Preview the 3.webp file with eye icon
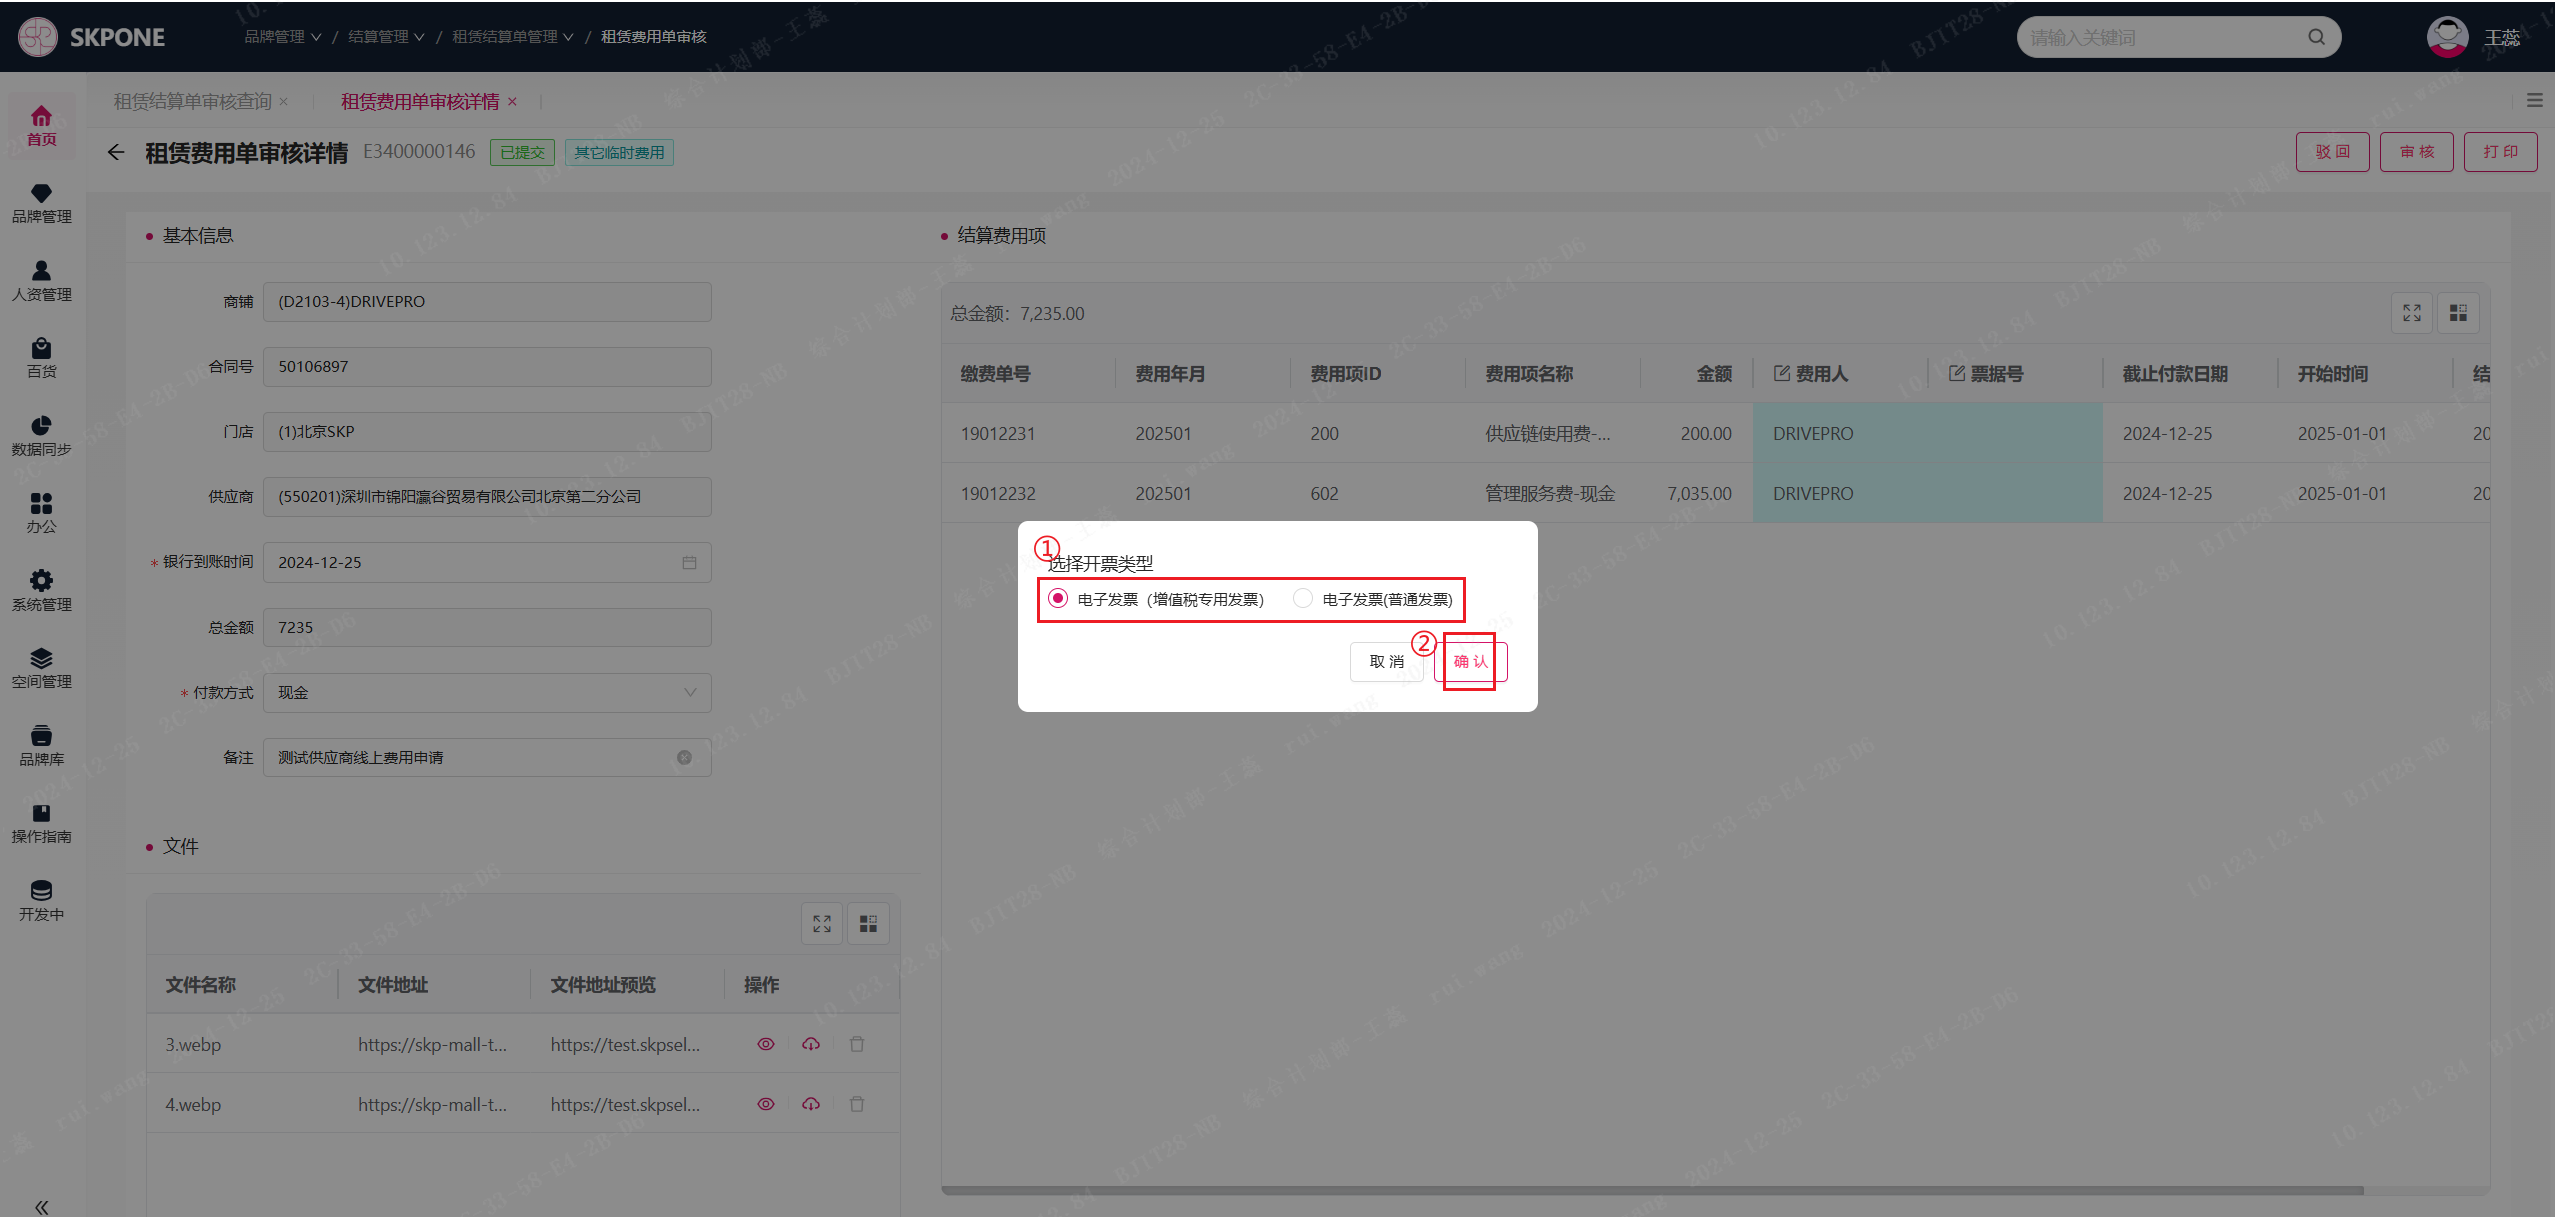Viewport: 2555px width, 1217px height. (x=766, y=1044)
